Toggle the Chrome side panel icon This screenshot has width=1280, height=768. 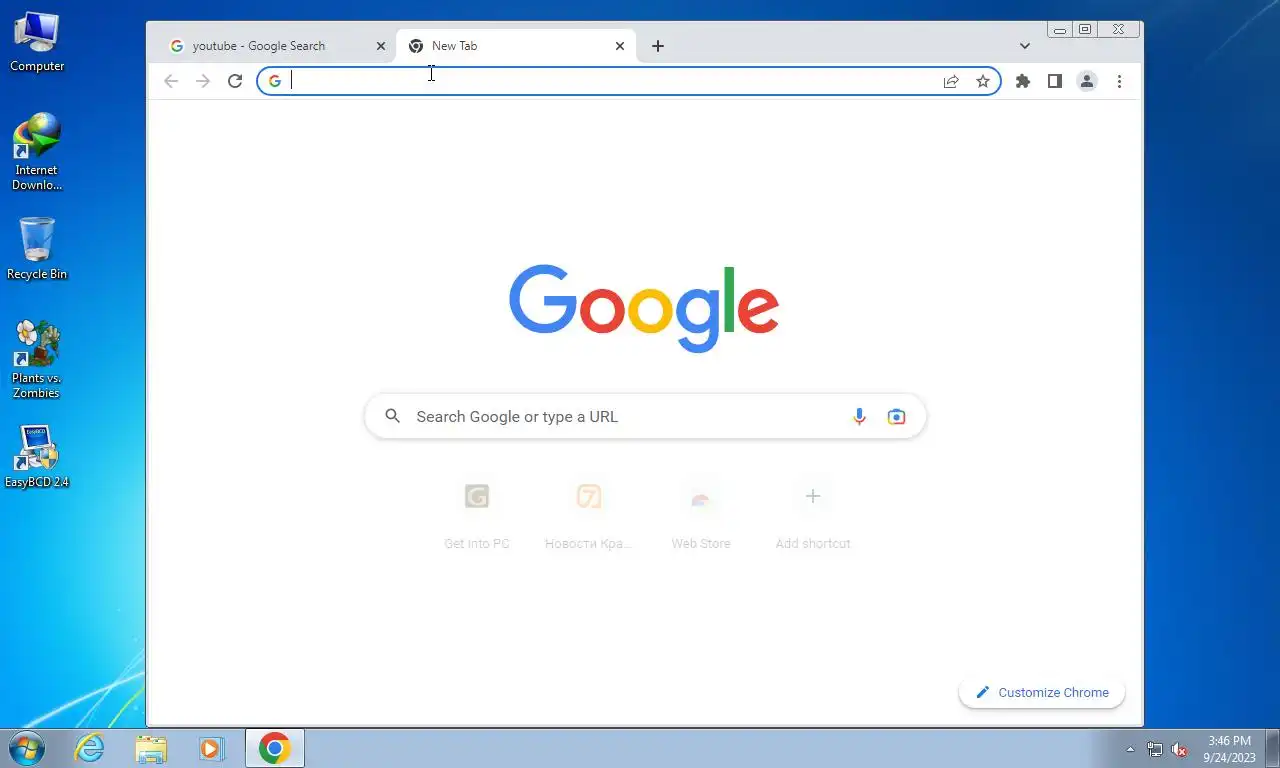point(1054,81)
